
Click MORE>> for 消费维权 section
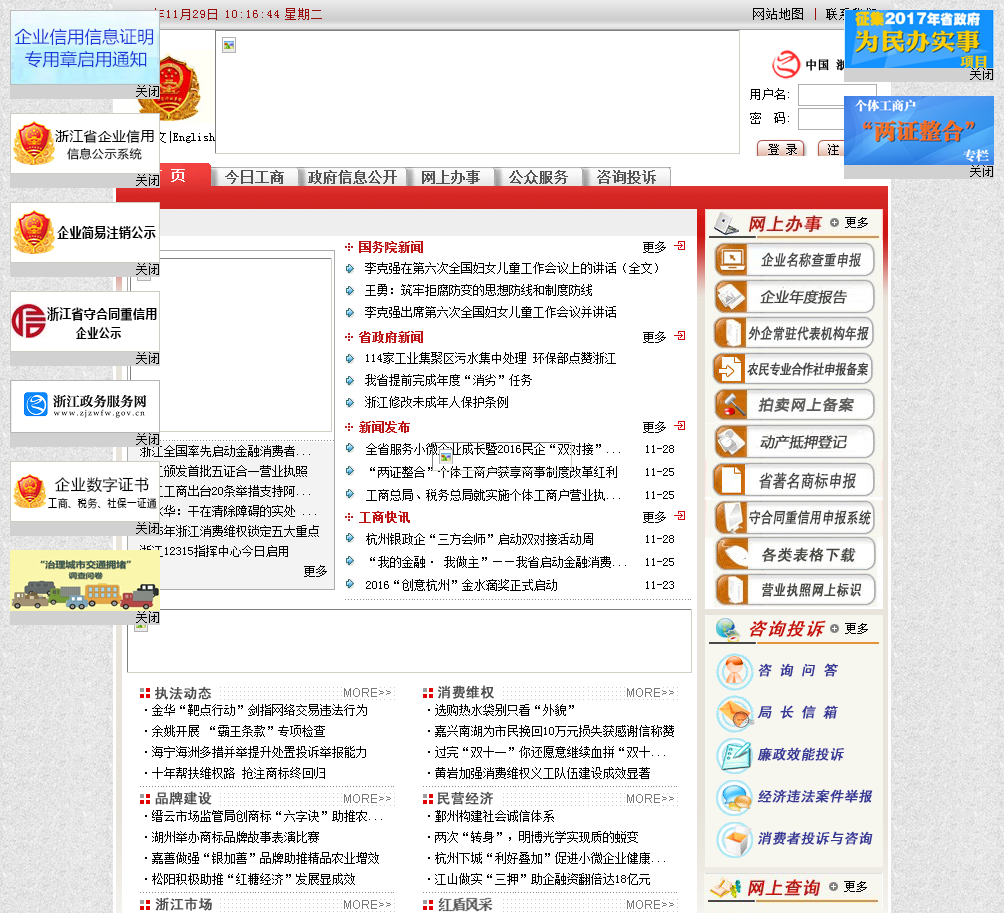coord(650,693)
